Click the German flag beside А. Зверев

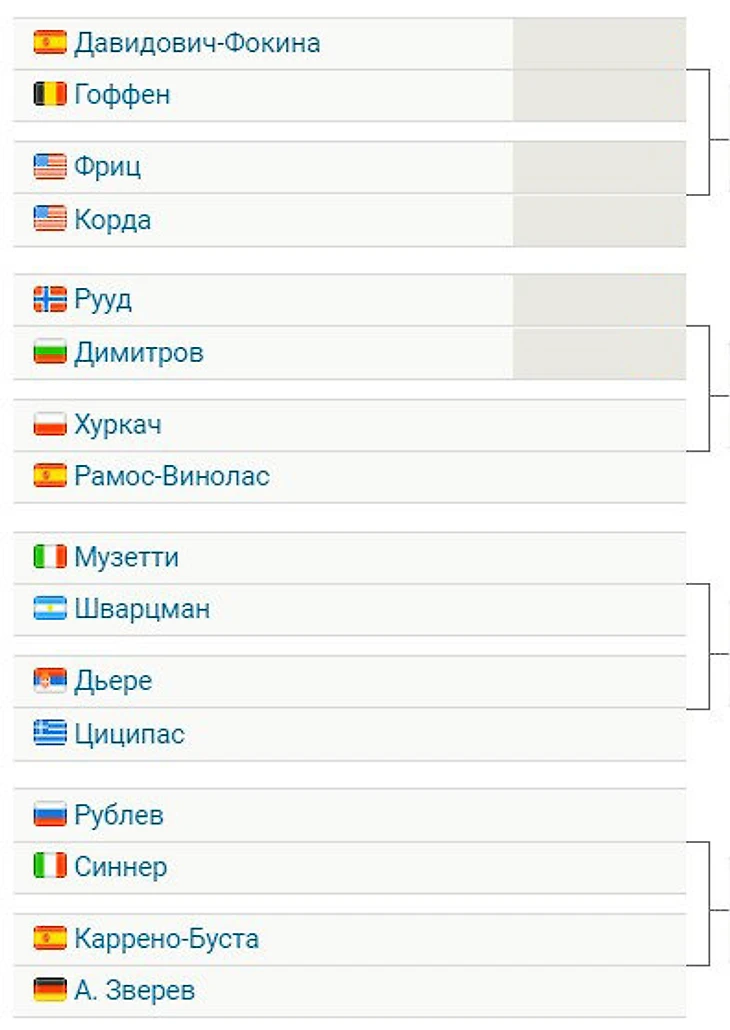[x=50, y=990]
